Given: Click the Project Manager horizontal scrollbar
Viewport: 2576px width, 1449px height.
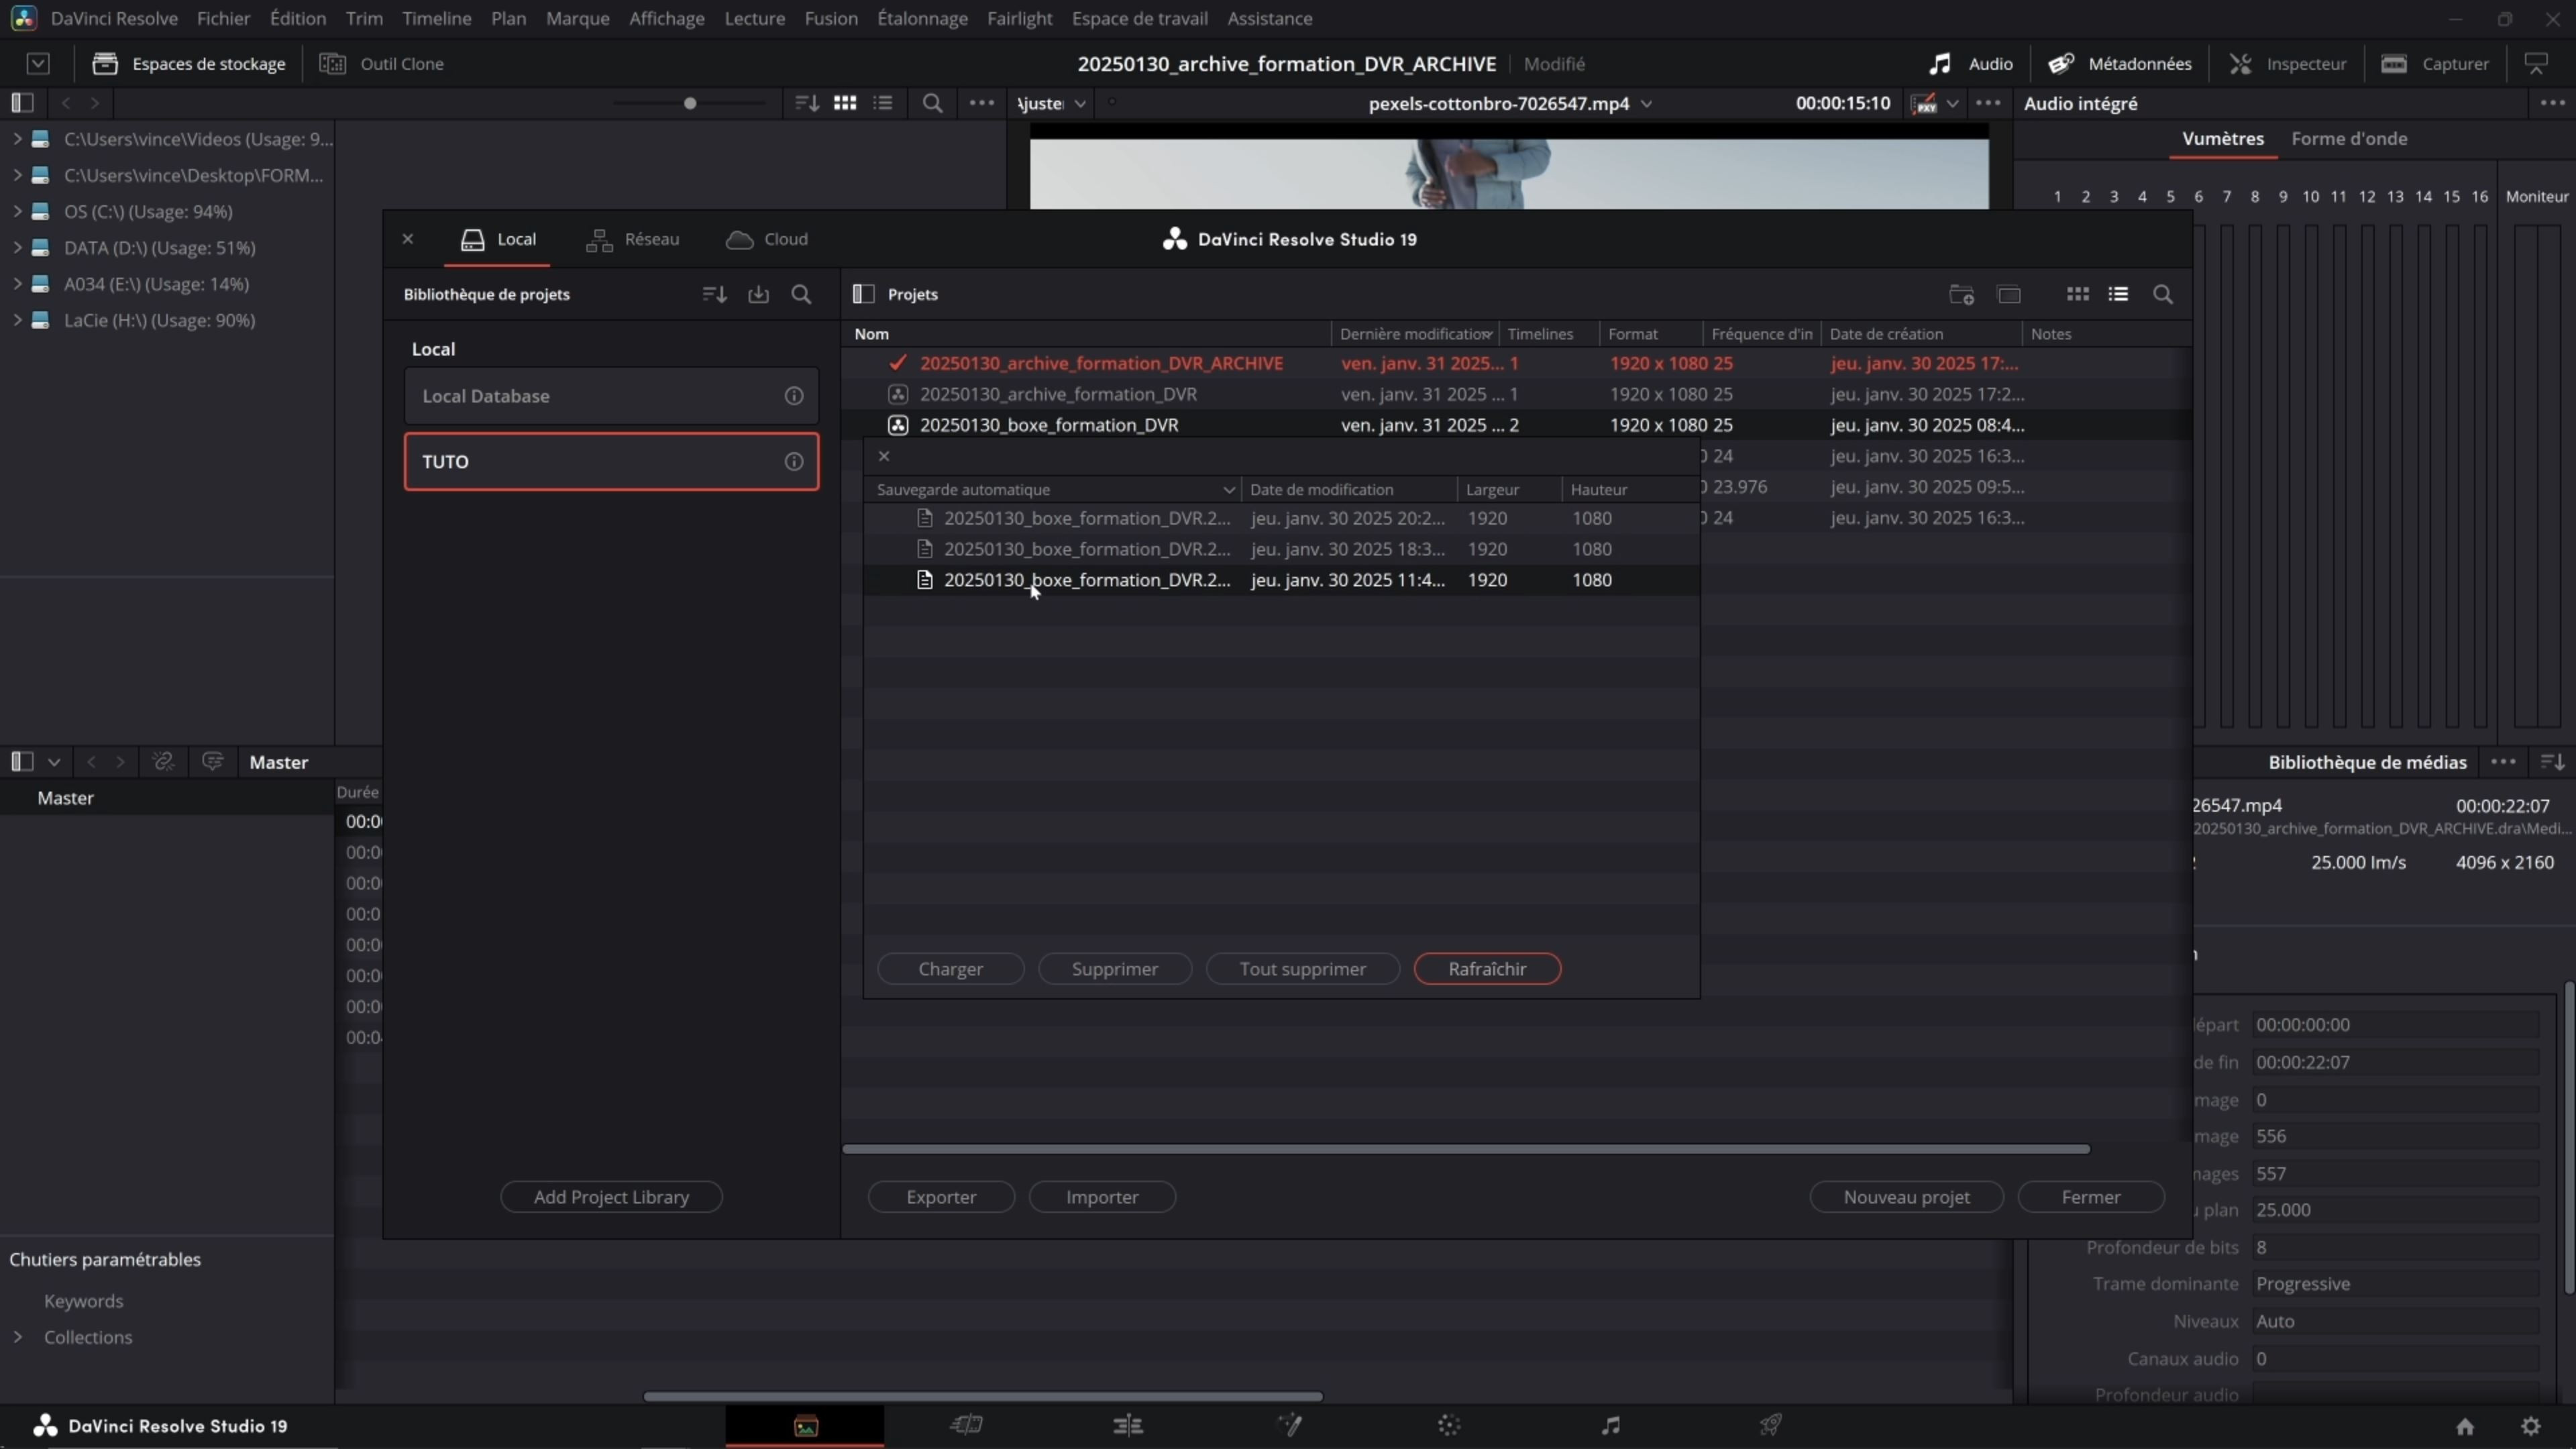Looking at the screenshot, I should tap(1466, 1149).
